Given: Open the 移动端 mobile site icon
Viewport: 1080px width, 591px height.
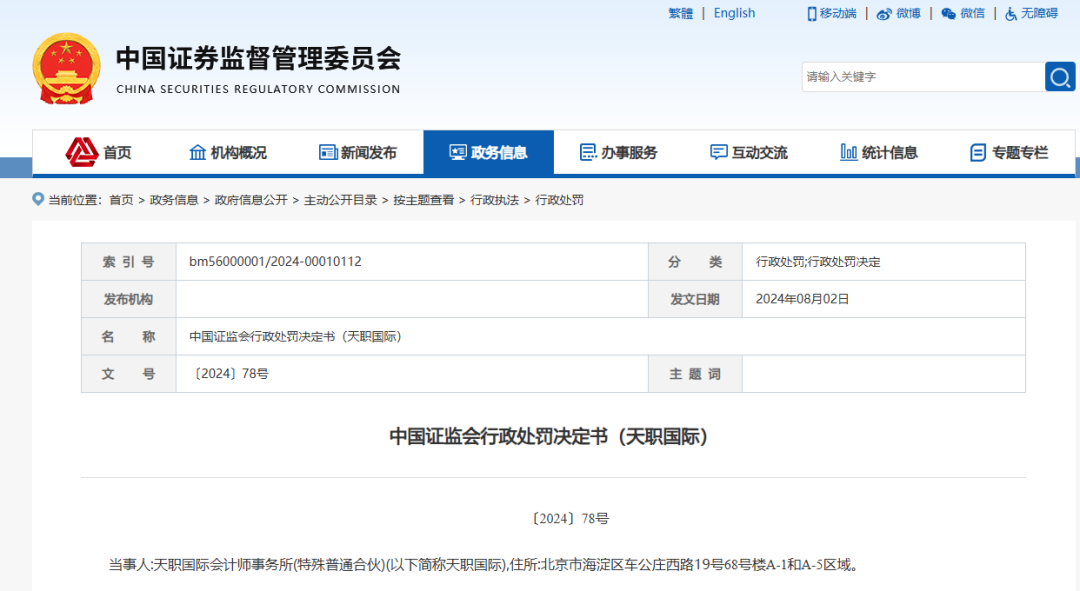Looking at the screenshot, I should click(810, 13).
